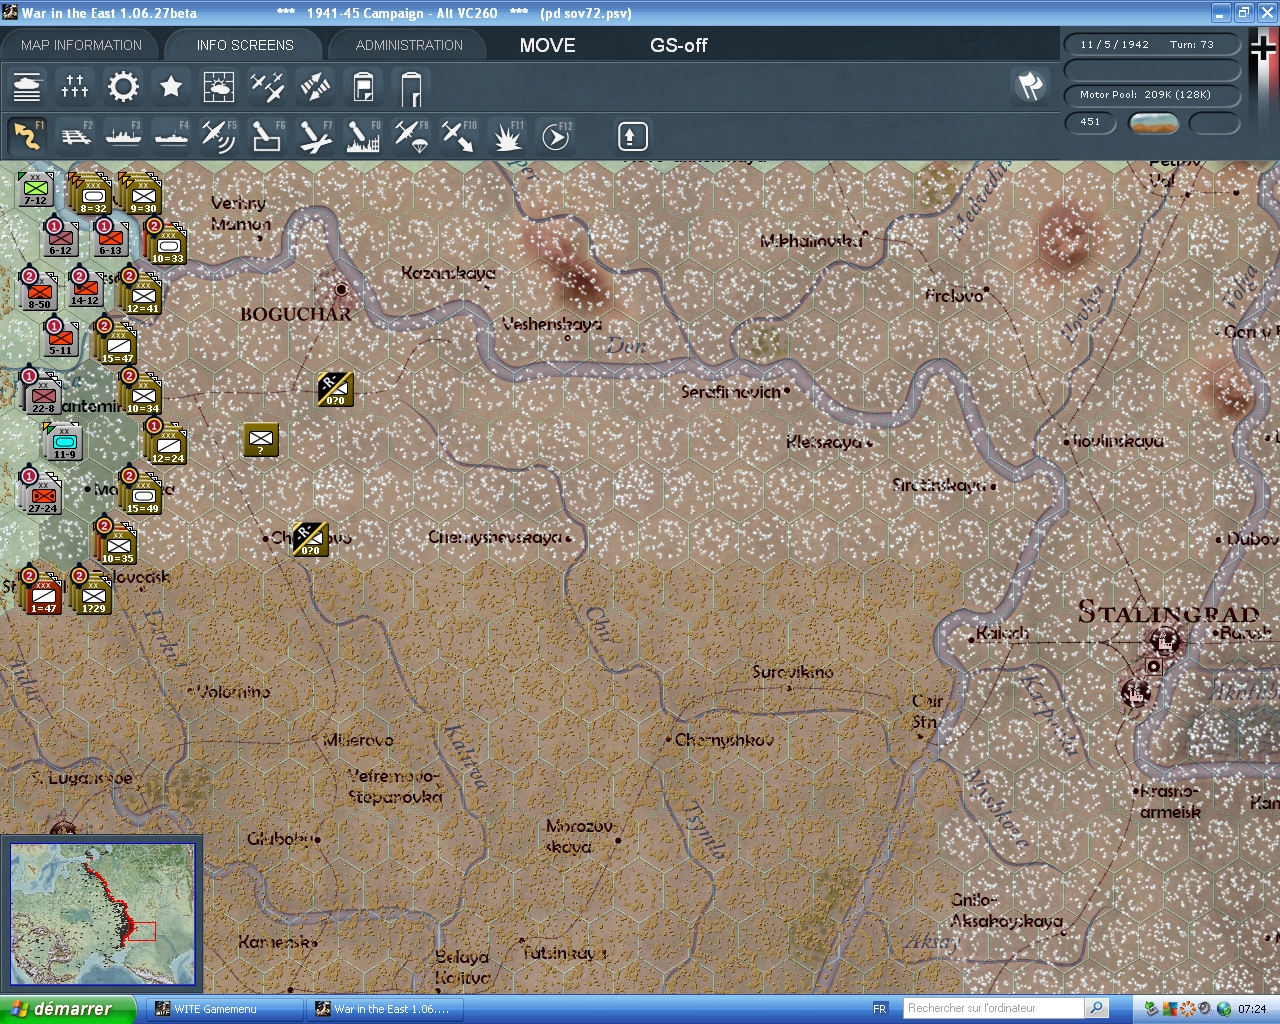Click the minimap thumbnail in the corner
This screenshot has height=1024, width=1280.
tap(103, 911)
